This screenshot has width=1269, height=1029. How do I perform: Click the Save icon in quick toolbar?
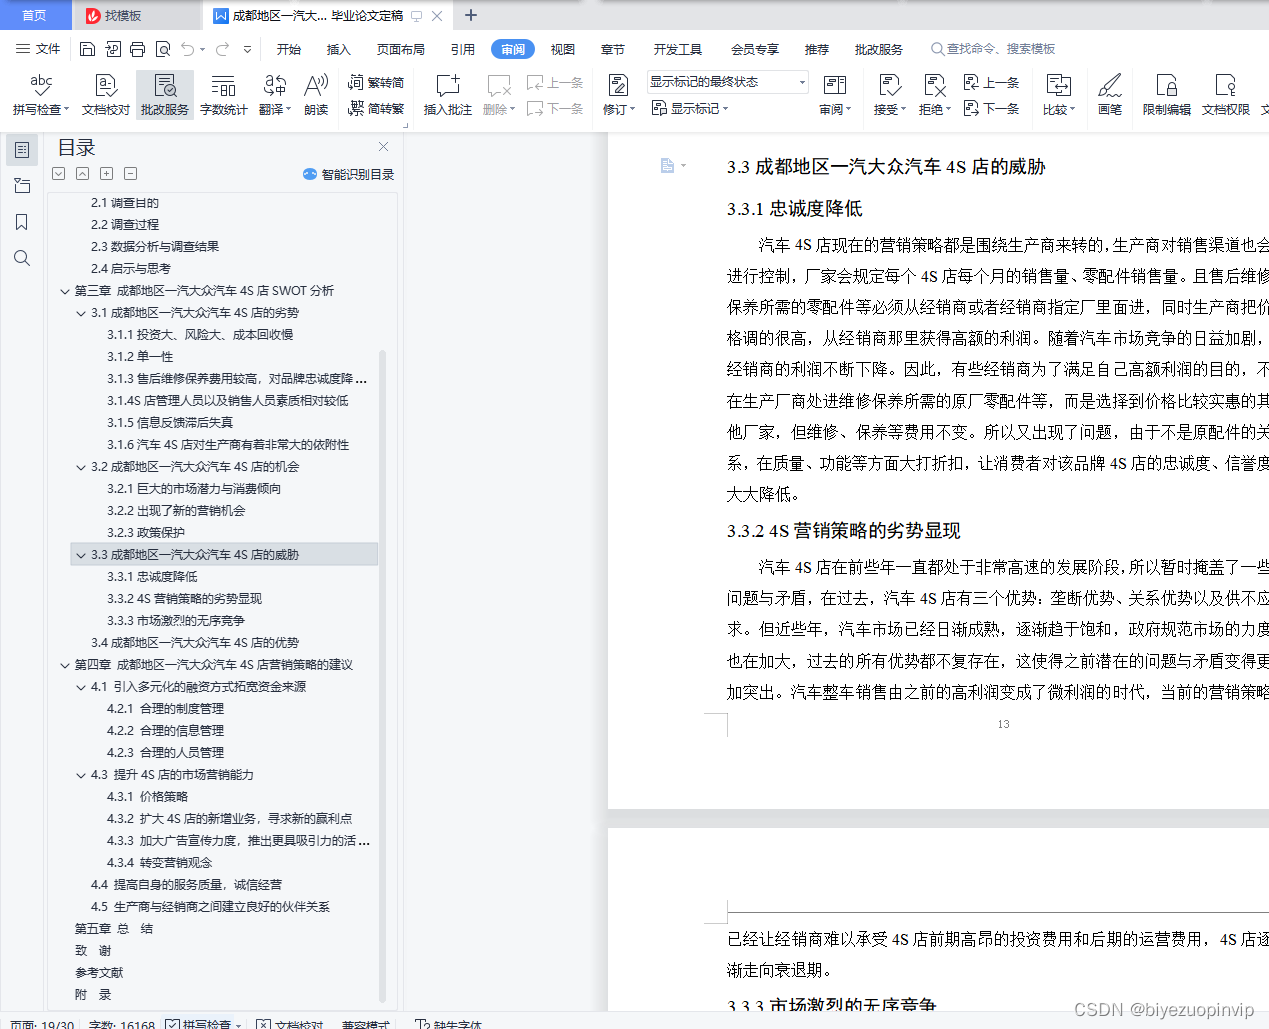pos(87,49)
